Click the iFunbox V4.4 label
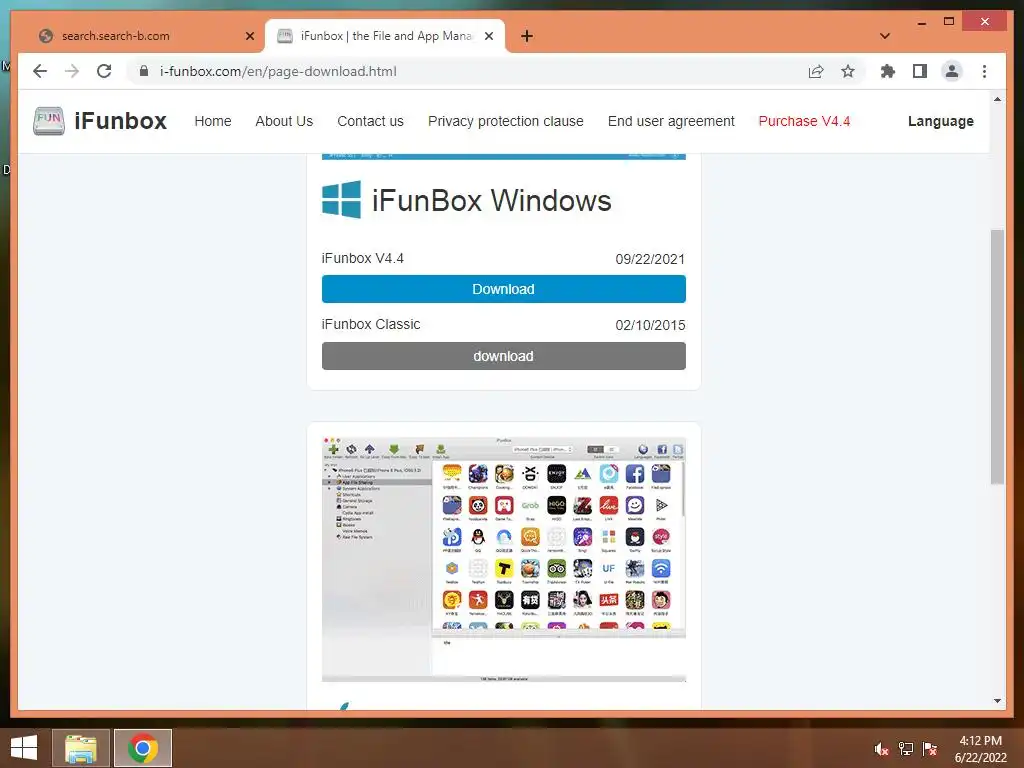 click(x=362, y=258)
